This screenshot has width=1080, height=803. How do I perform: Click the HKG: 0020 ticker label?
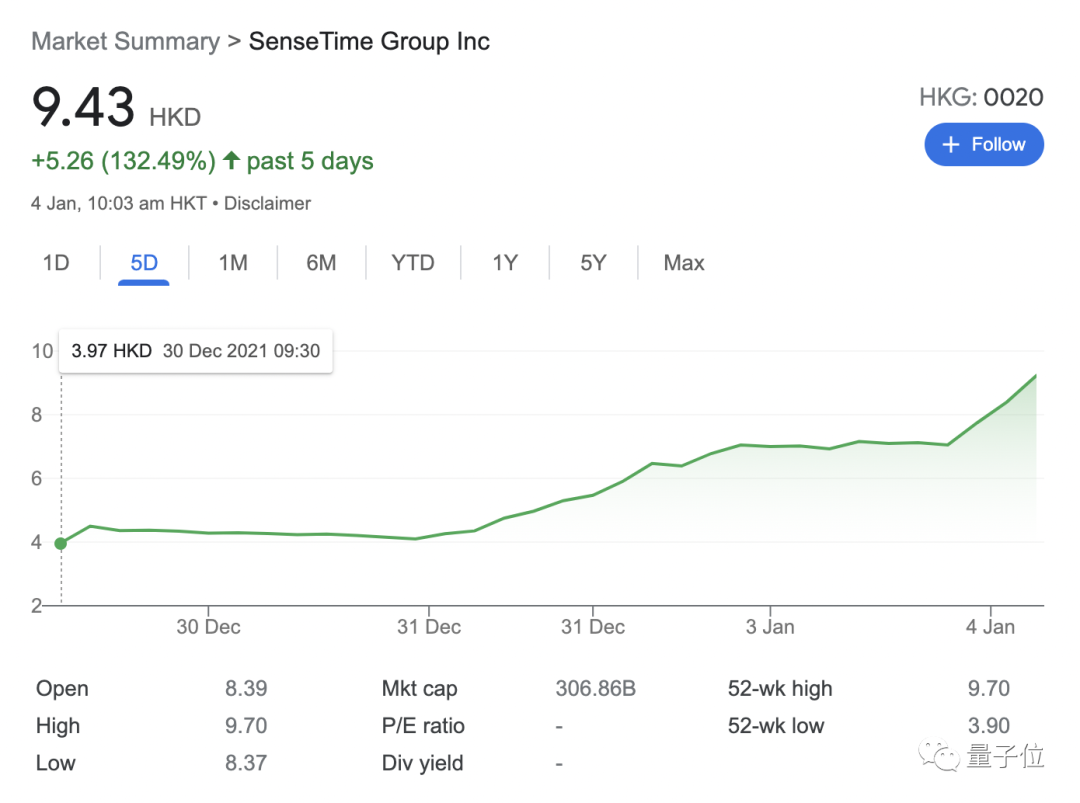click(x=981, y=97)
